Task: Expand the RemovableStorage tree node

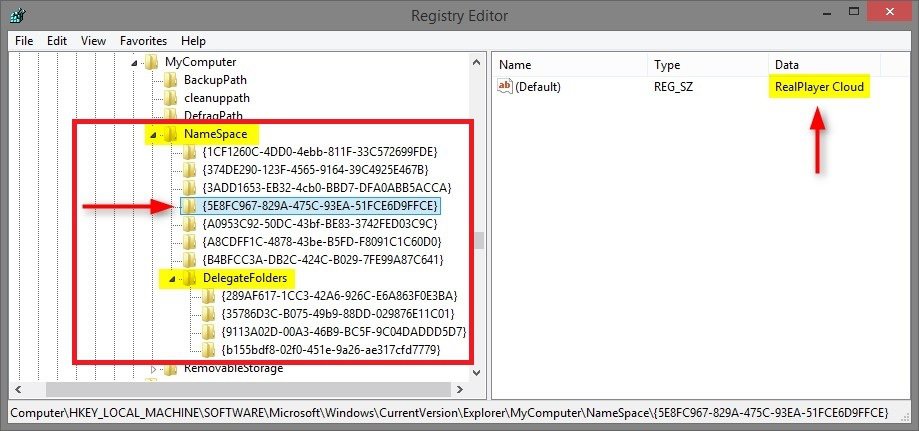Action: [x=153, y=368]
